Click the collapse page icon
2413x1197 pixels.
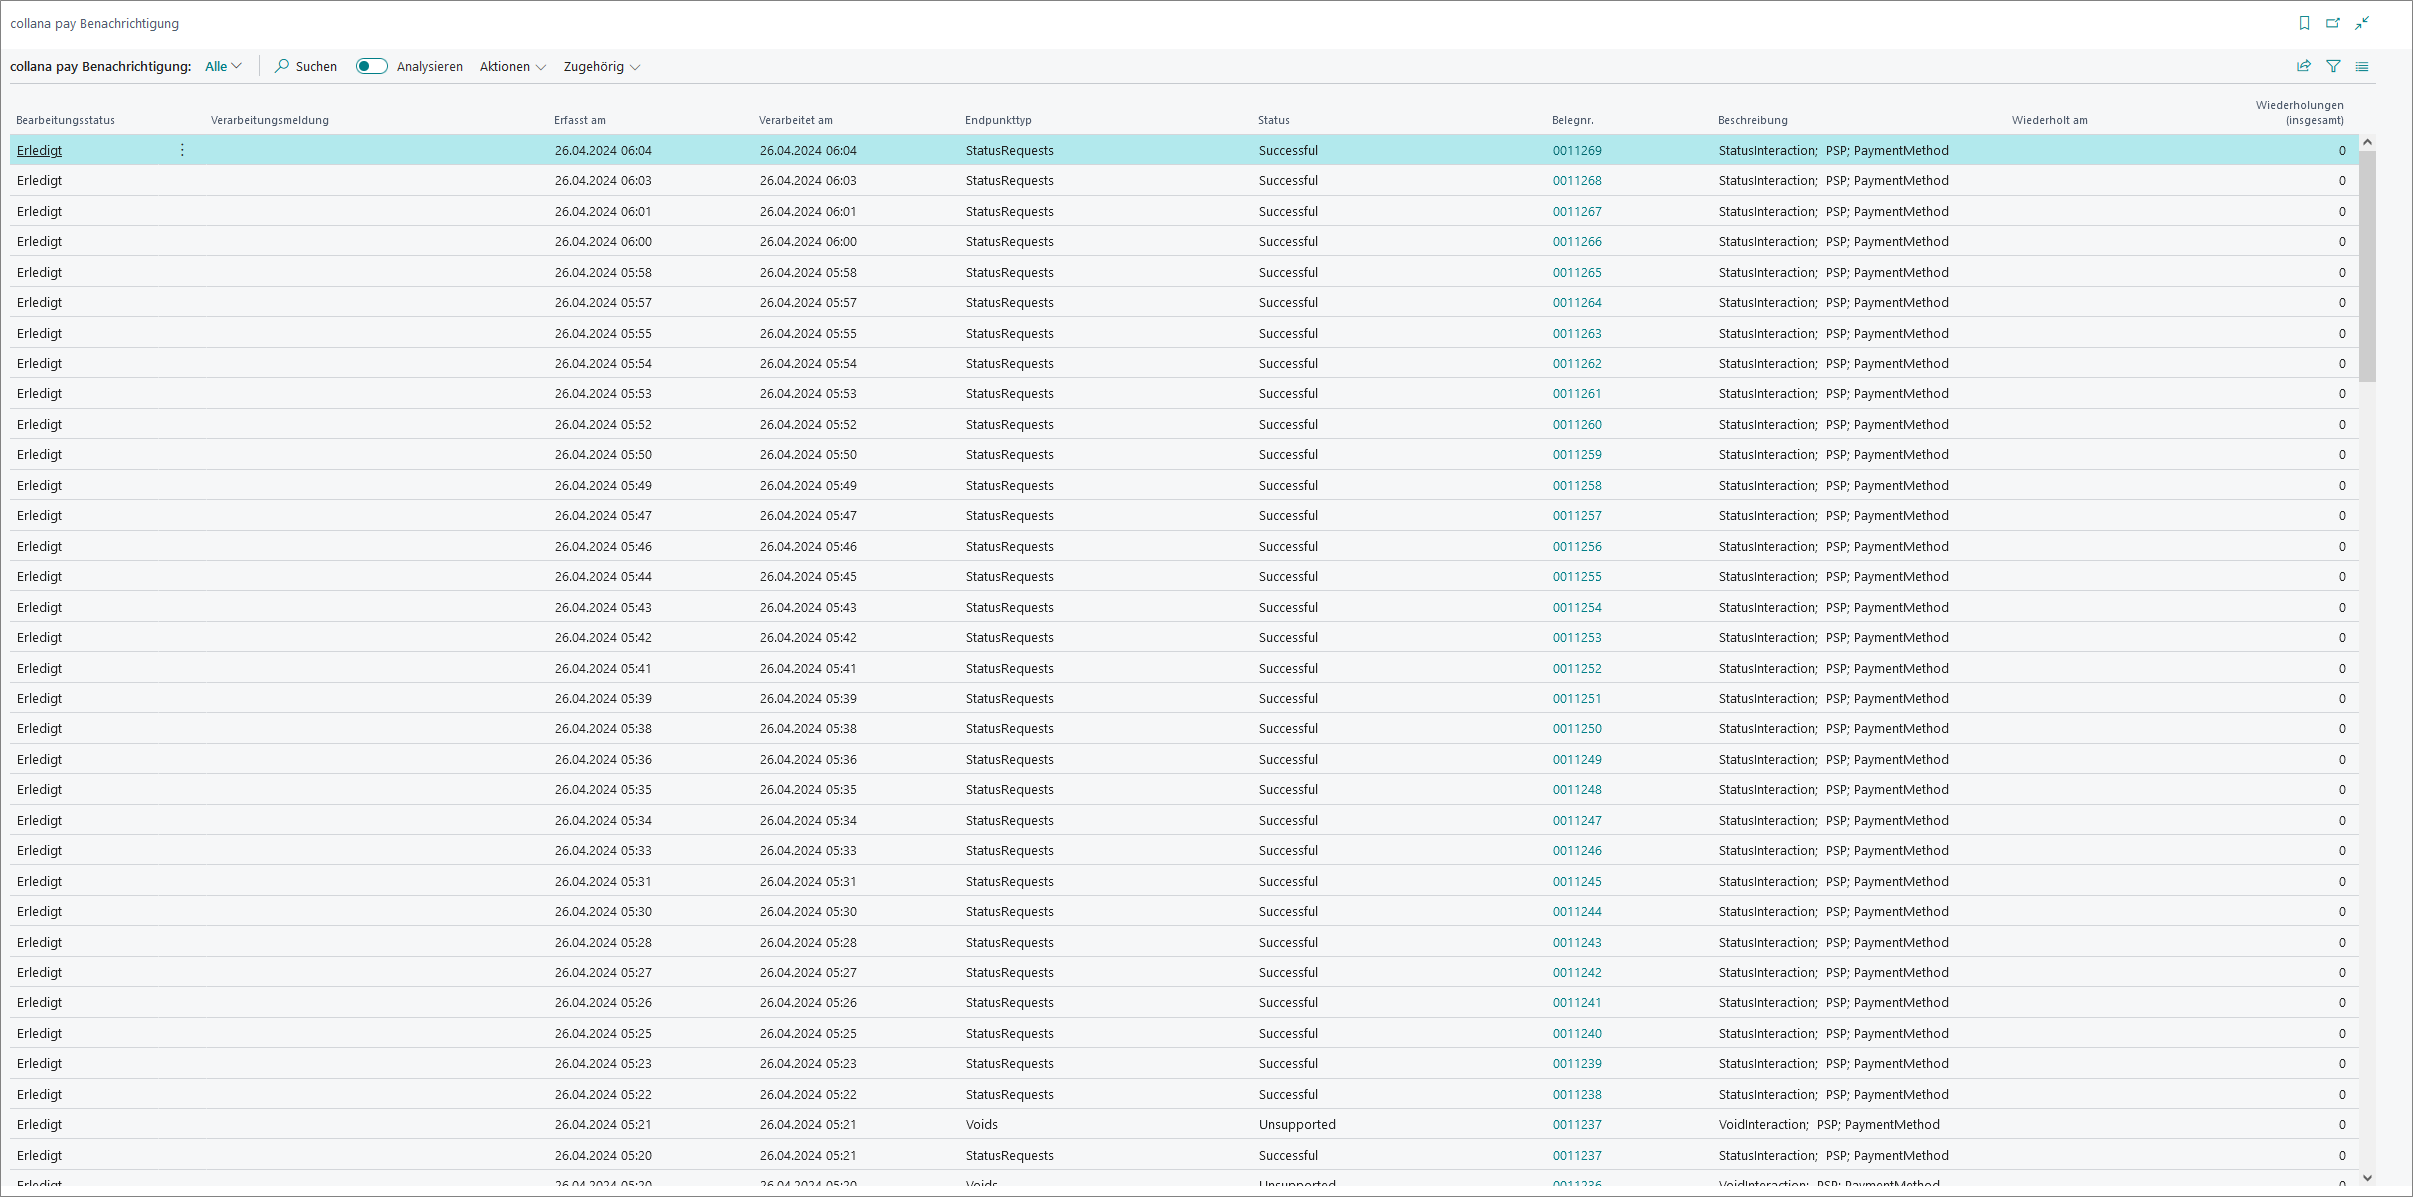(x=2362, y=23)
